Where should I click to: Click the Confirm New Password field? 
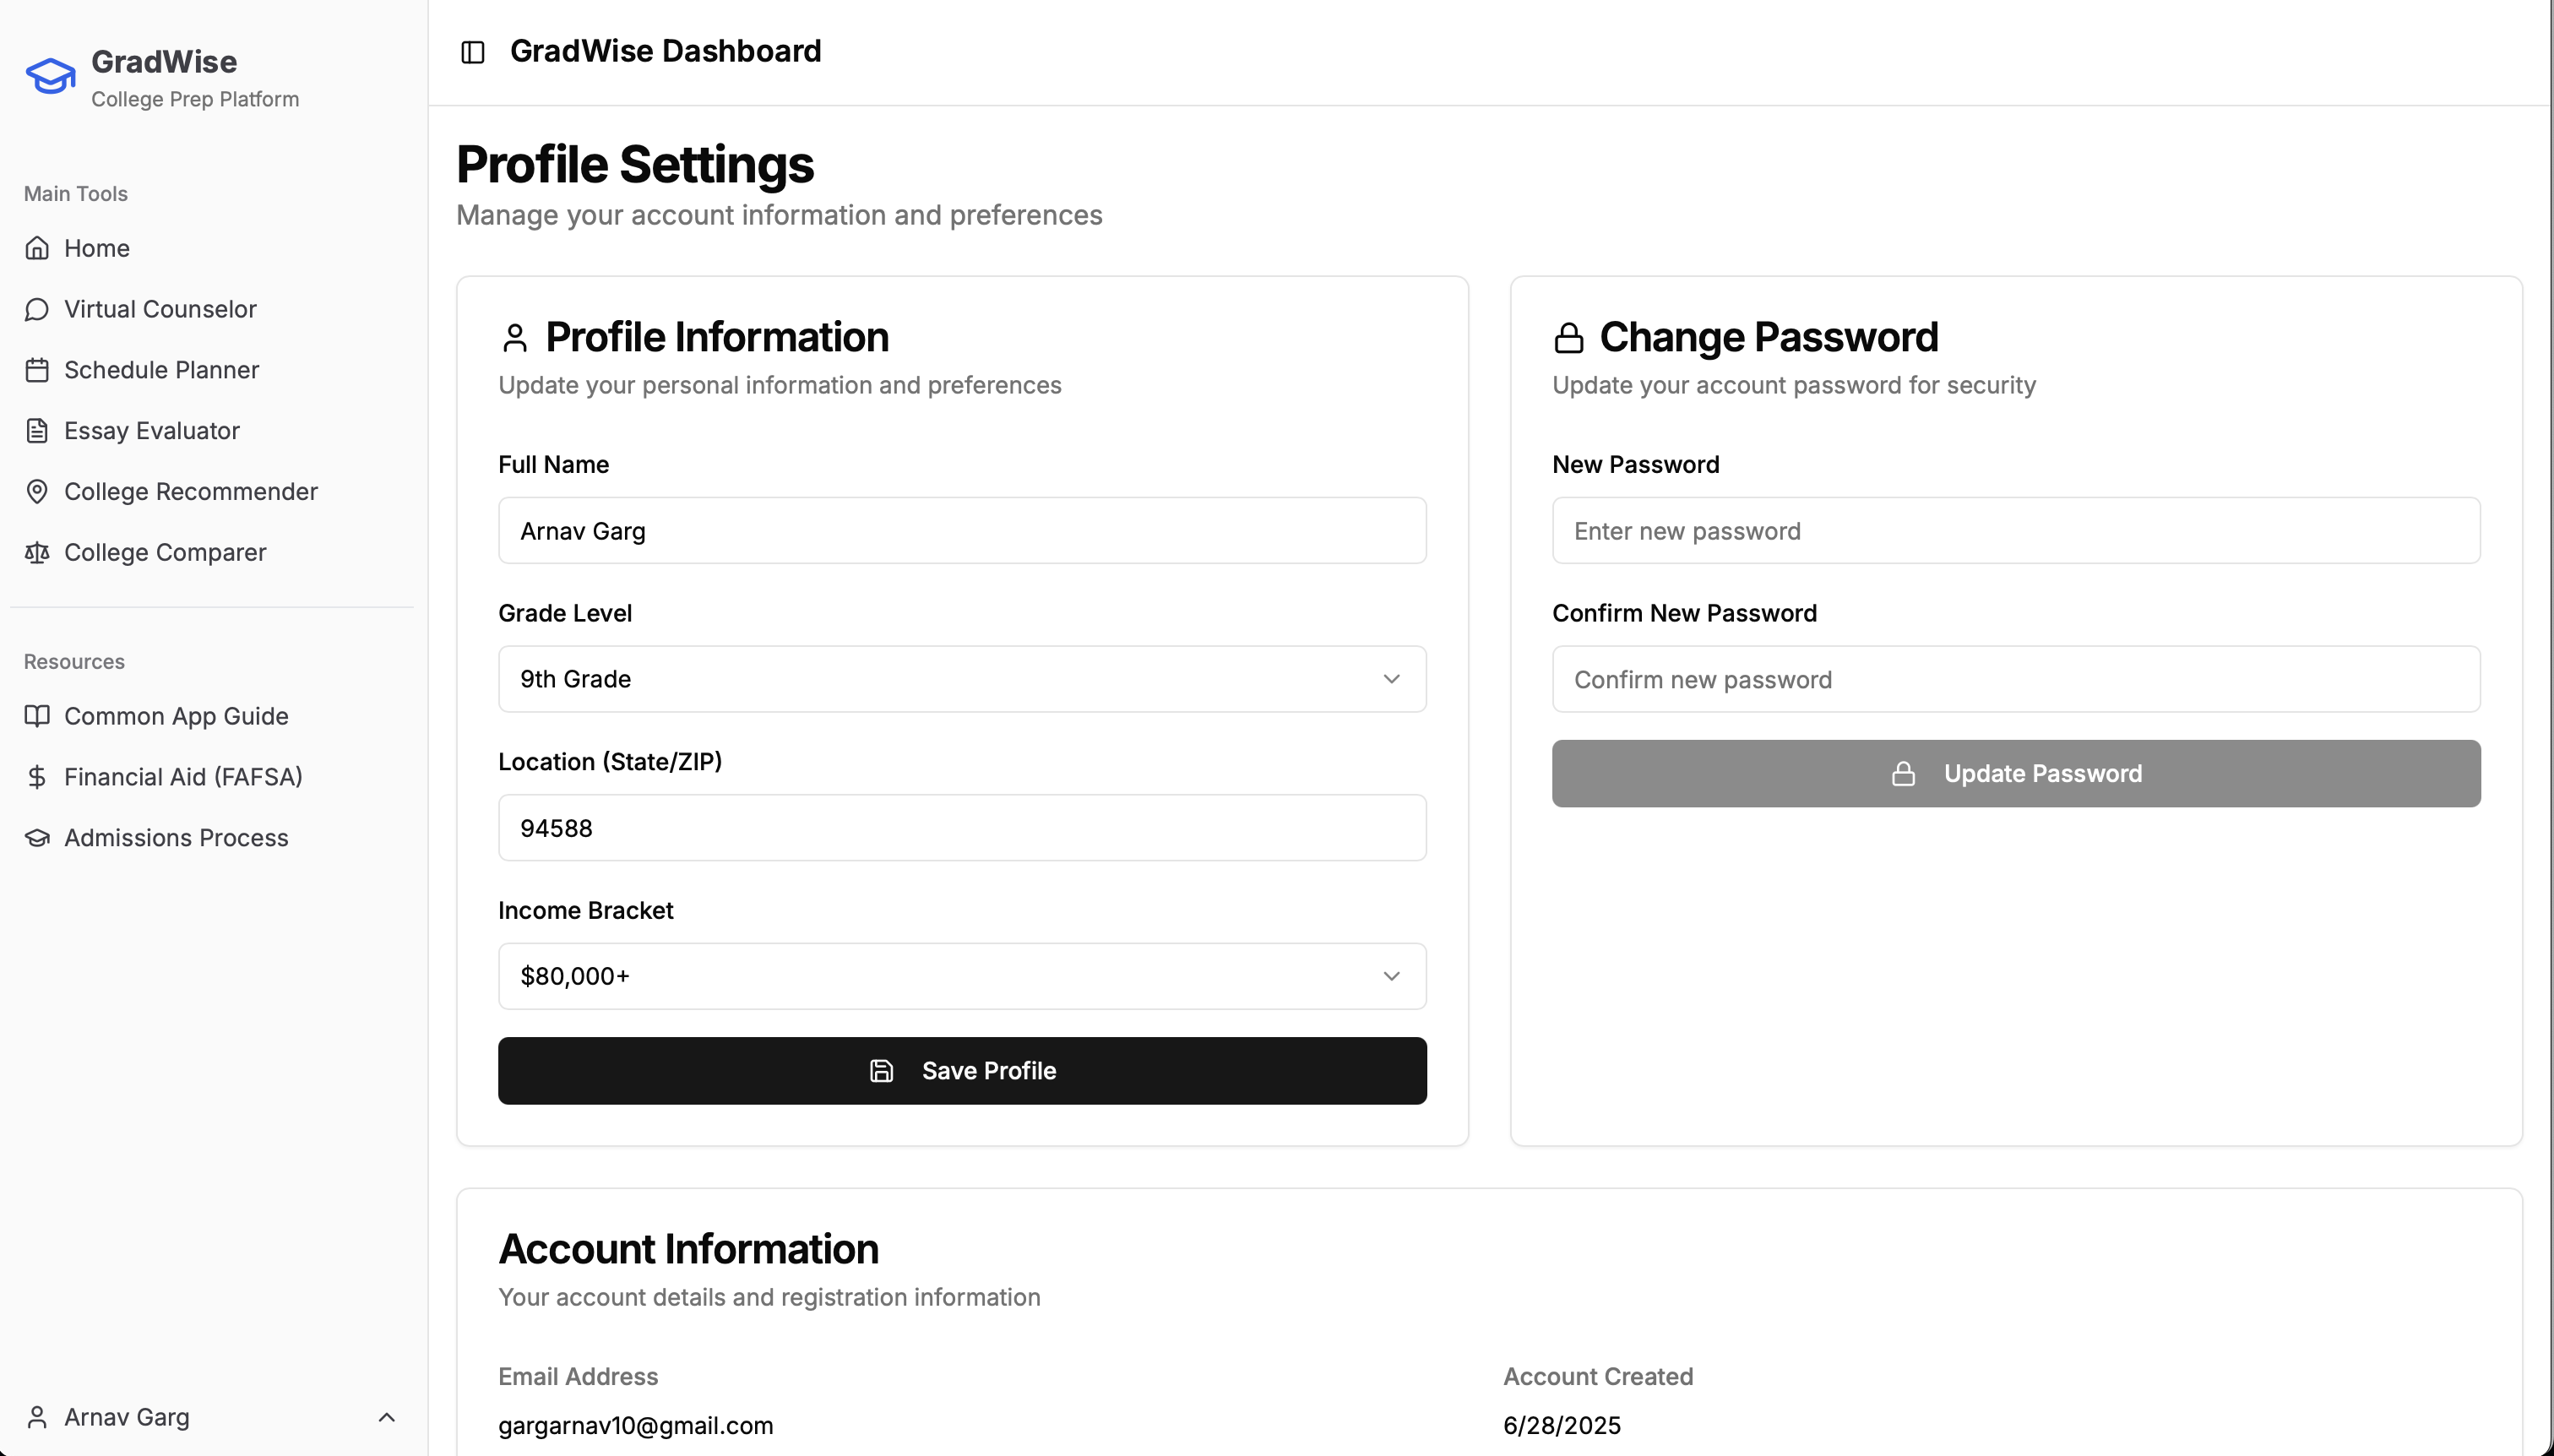2015,680
